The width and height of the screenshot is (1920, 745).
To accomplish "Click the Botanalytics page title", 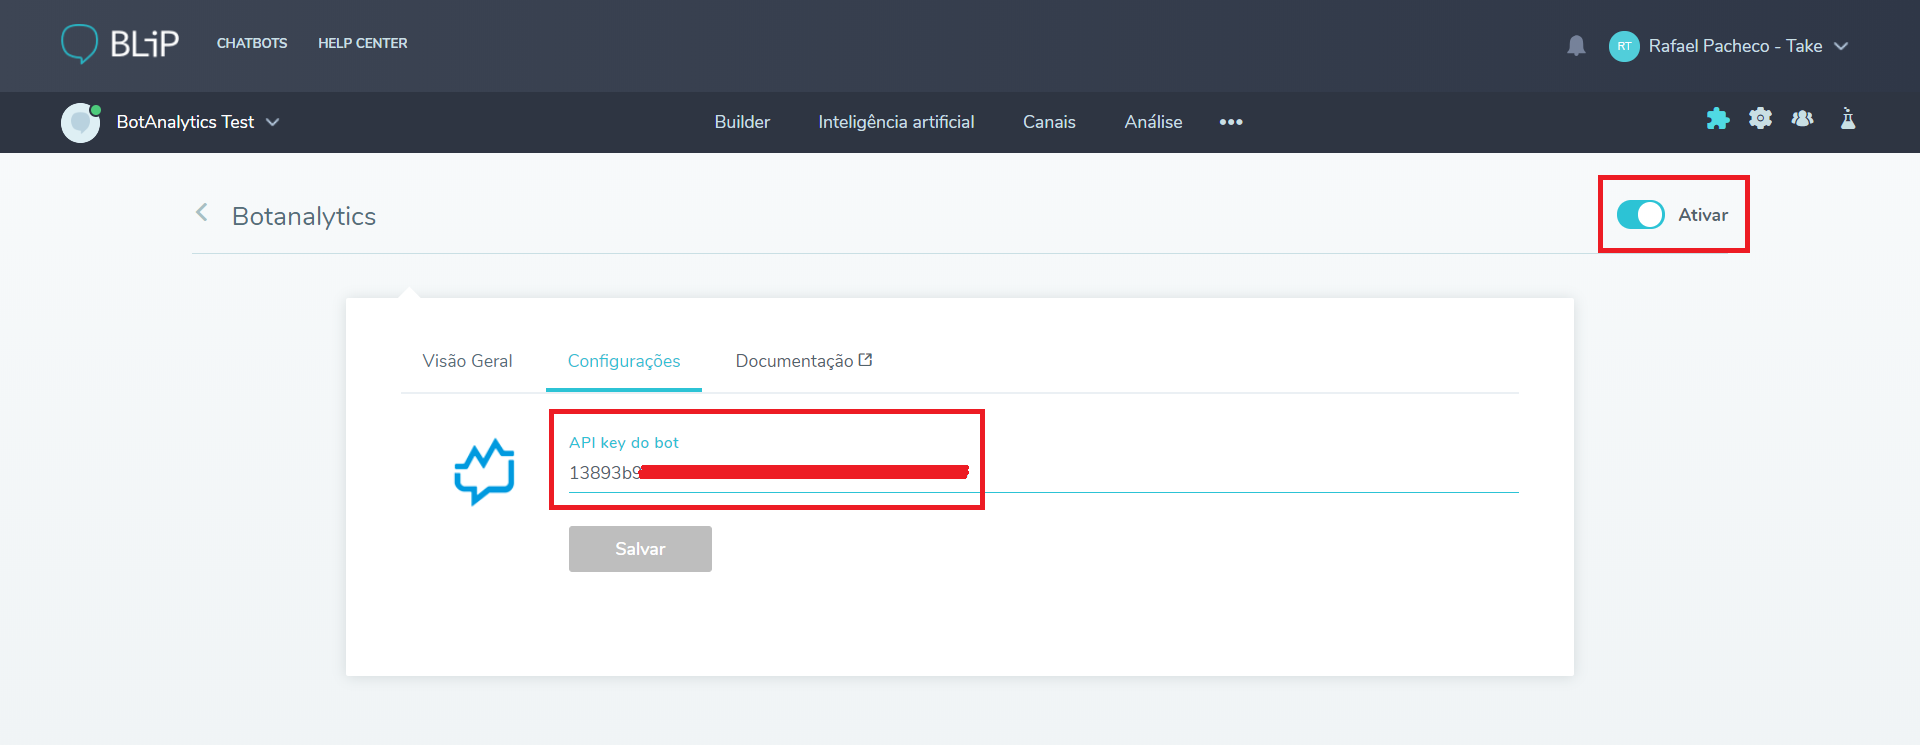I will [x=304, y=216].
